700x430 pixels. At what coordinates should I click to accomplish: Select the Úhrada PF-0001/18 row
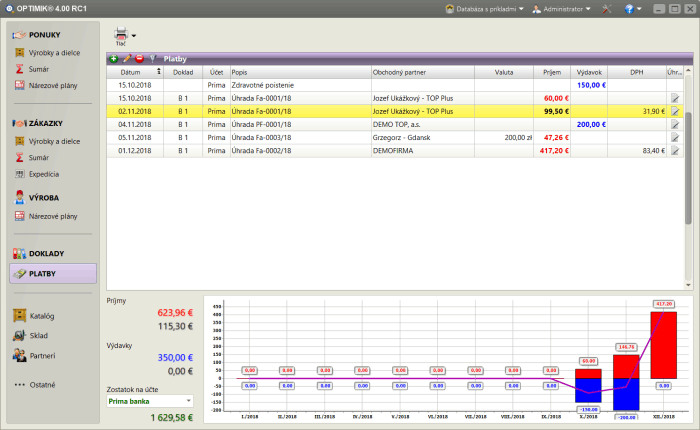pyautogui.click(x=395, y=124)
